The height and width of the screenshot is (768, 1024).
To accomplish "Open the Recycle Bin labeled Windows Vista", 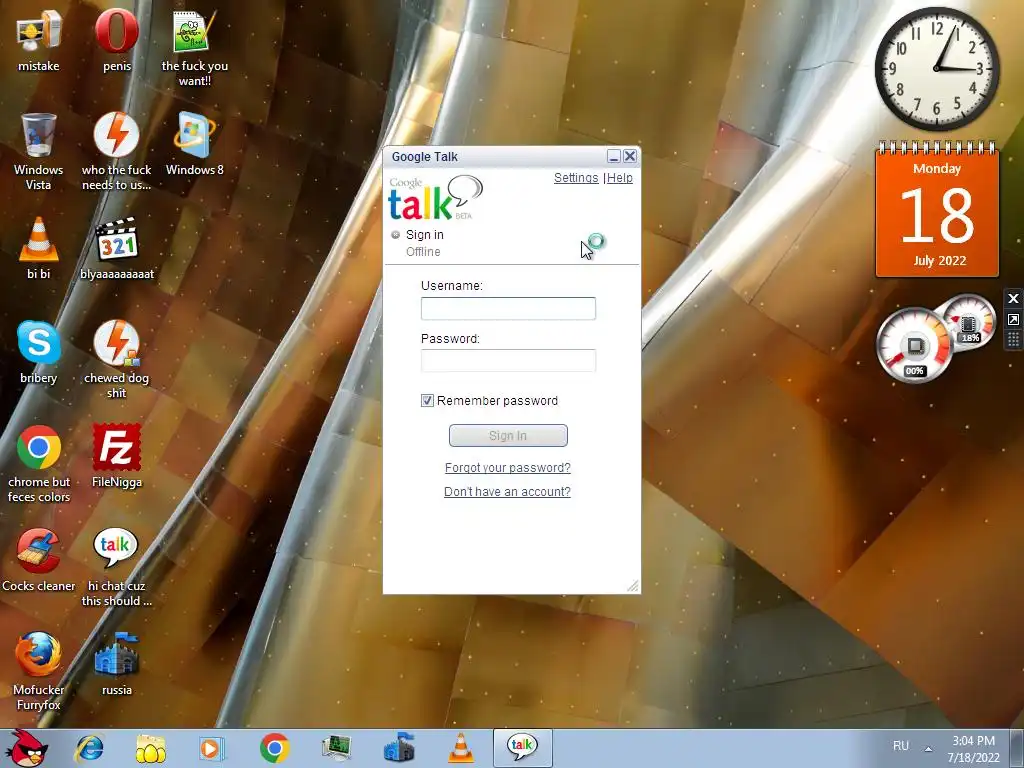I will click(x=39, y=135).
